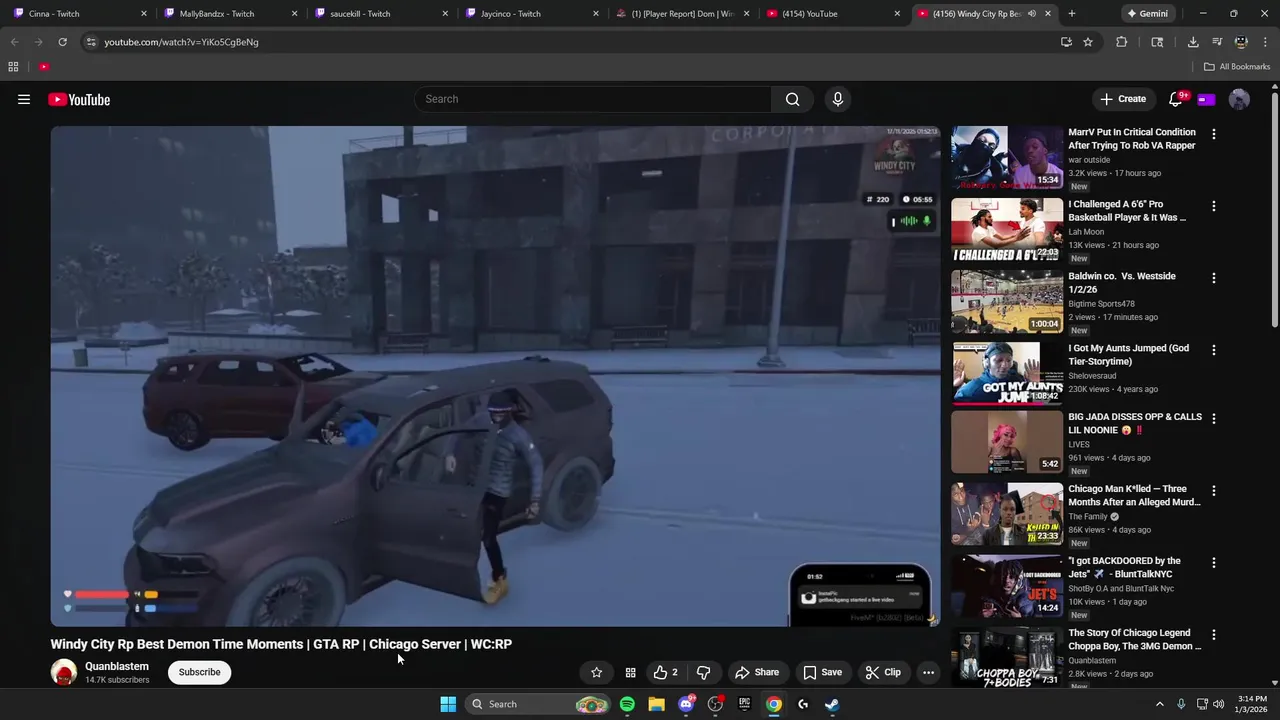This screenshot has width=1280, height=720.
Task: Show hidden system tray icons
Action: click(x=1160, y=704)
